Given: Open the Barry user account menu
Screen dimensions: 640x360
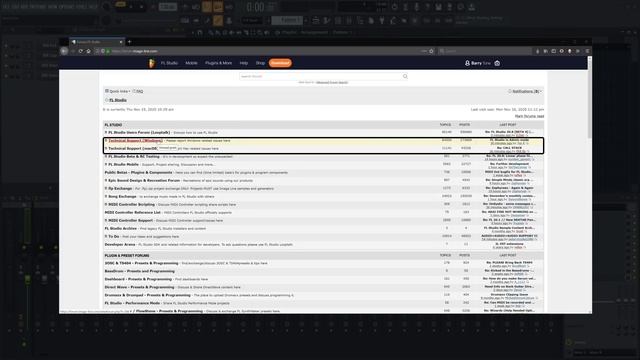Looking at the screenshot, I should click(478, 63).
